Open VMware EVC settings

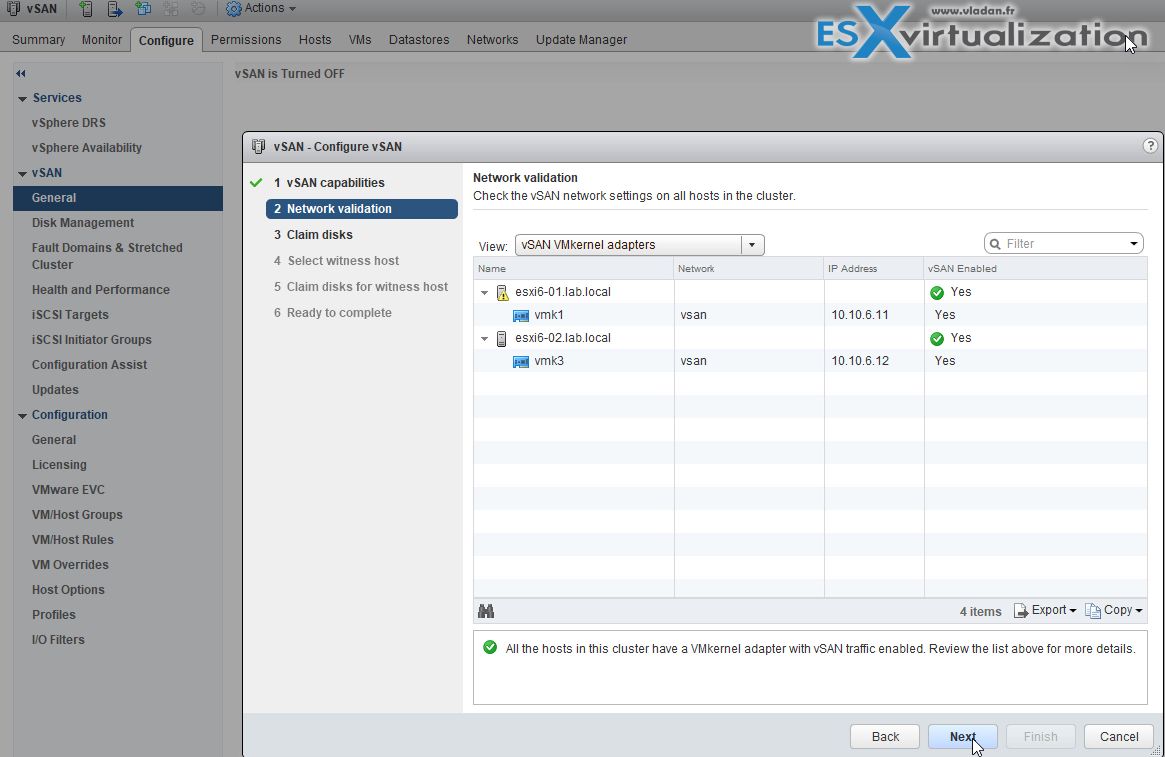point(68,490)
